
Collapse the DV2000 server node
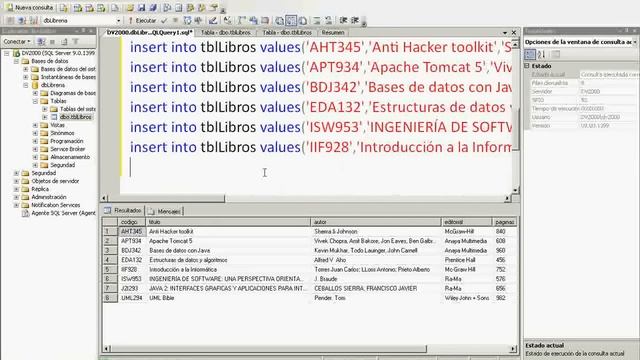(7, 53)
